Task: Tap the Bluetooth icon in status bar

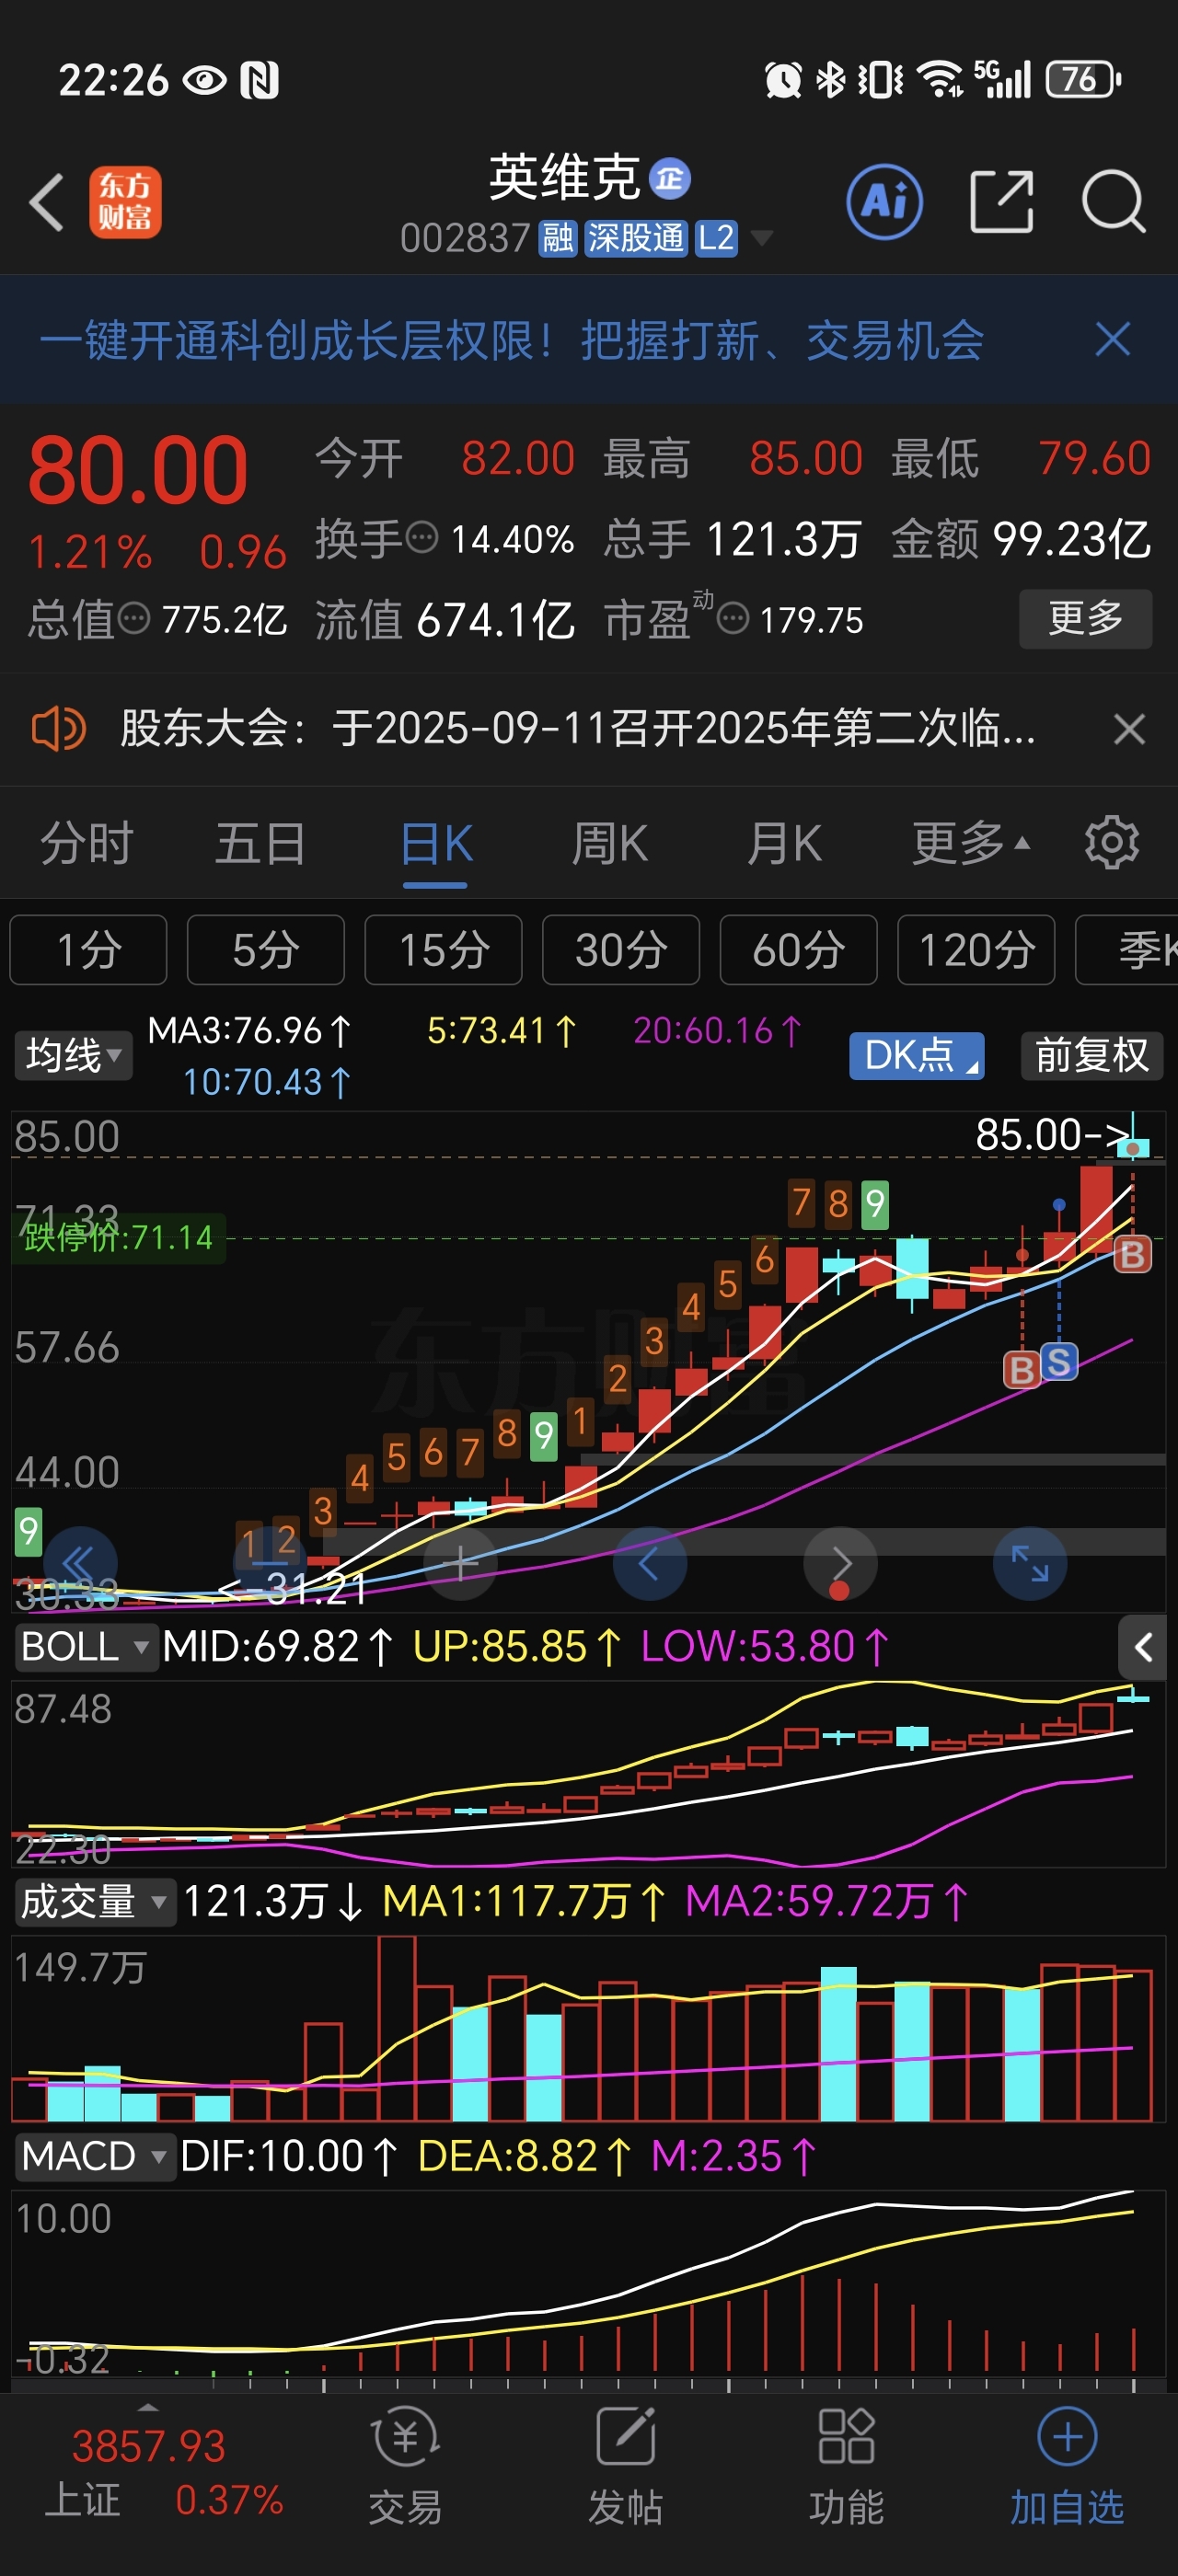Action: (x=830, y=79)
